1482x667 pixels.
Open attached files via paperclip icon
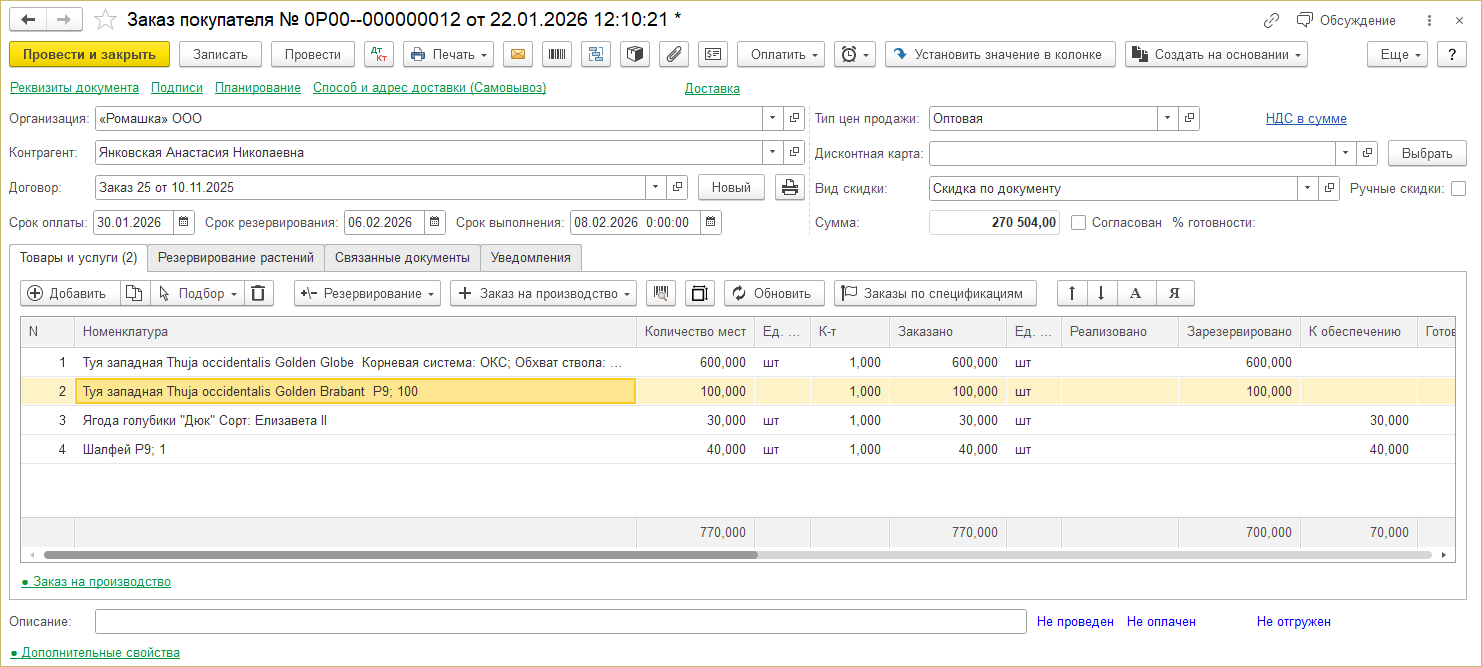(673, 55)
